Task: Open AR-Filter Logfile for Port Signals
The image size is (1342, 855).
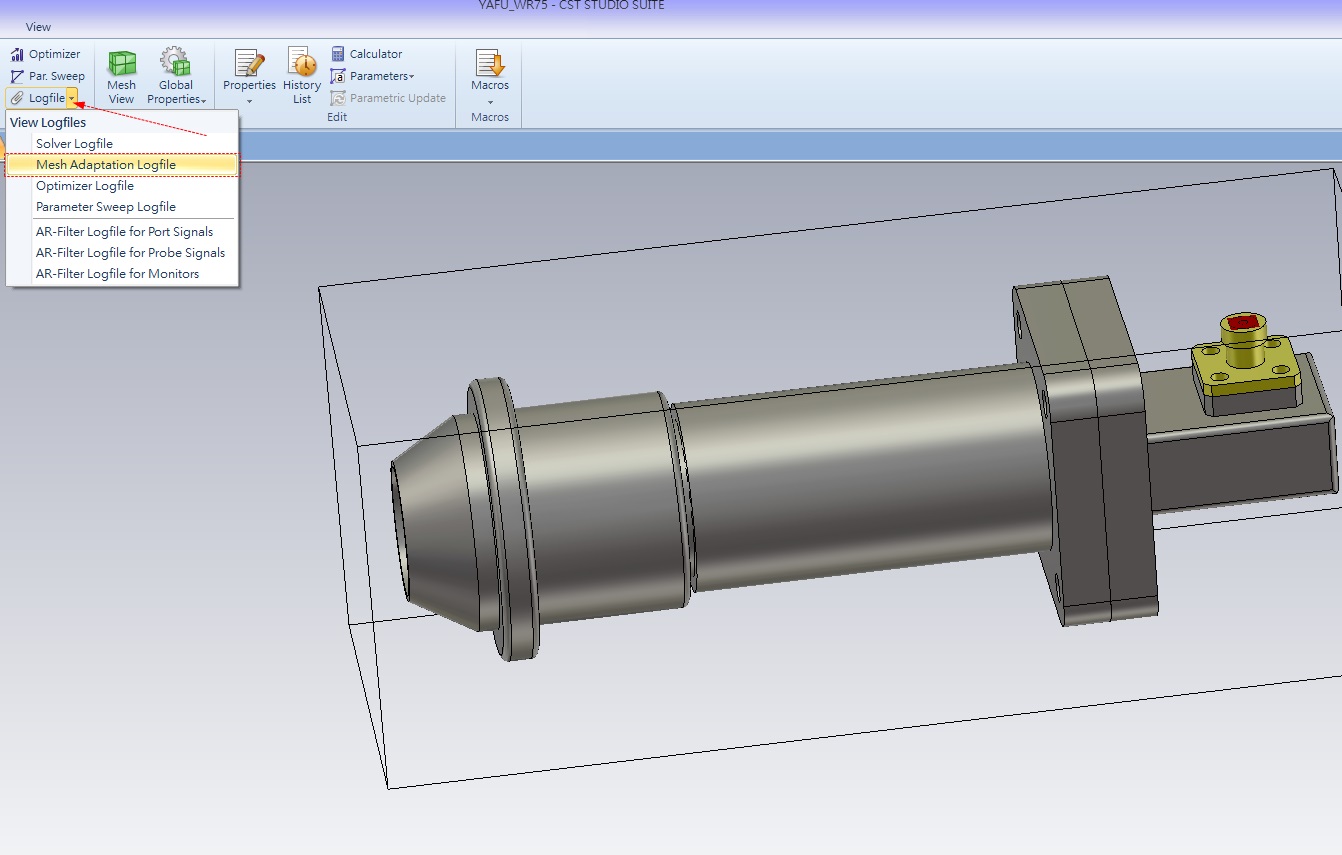Action: tap(124, 232)
